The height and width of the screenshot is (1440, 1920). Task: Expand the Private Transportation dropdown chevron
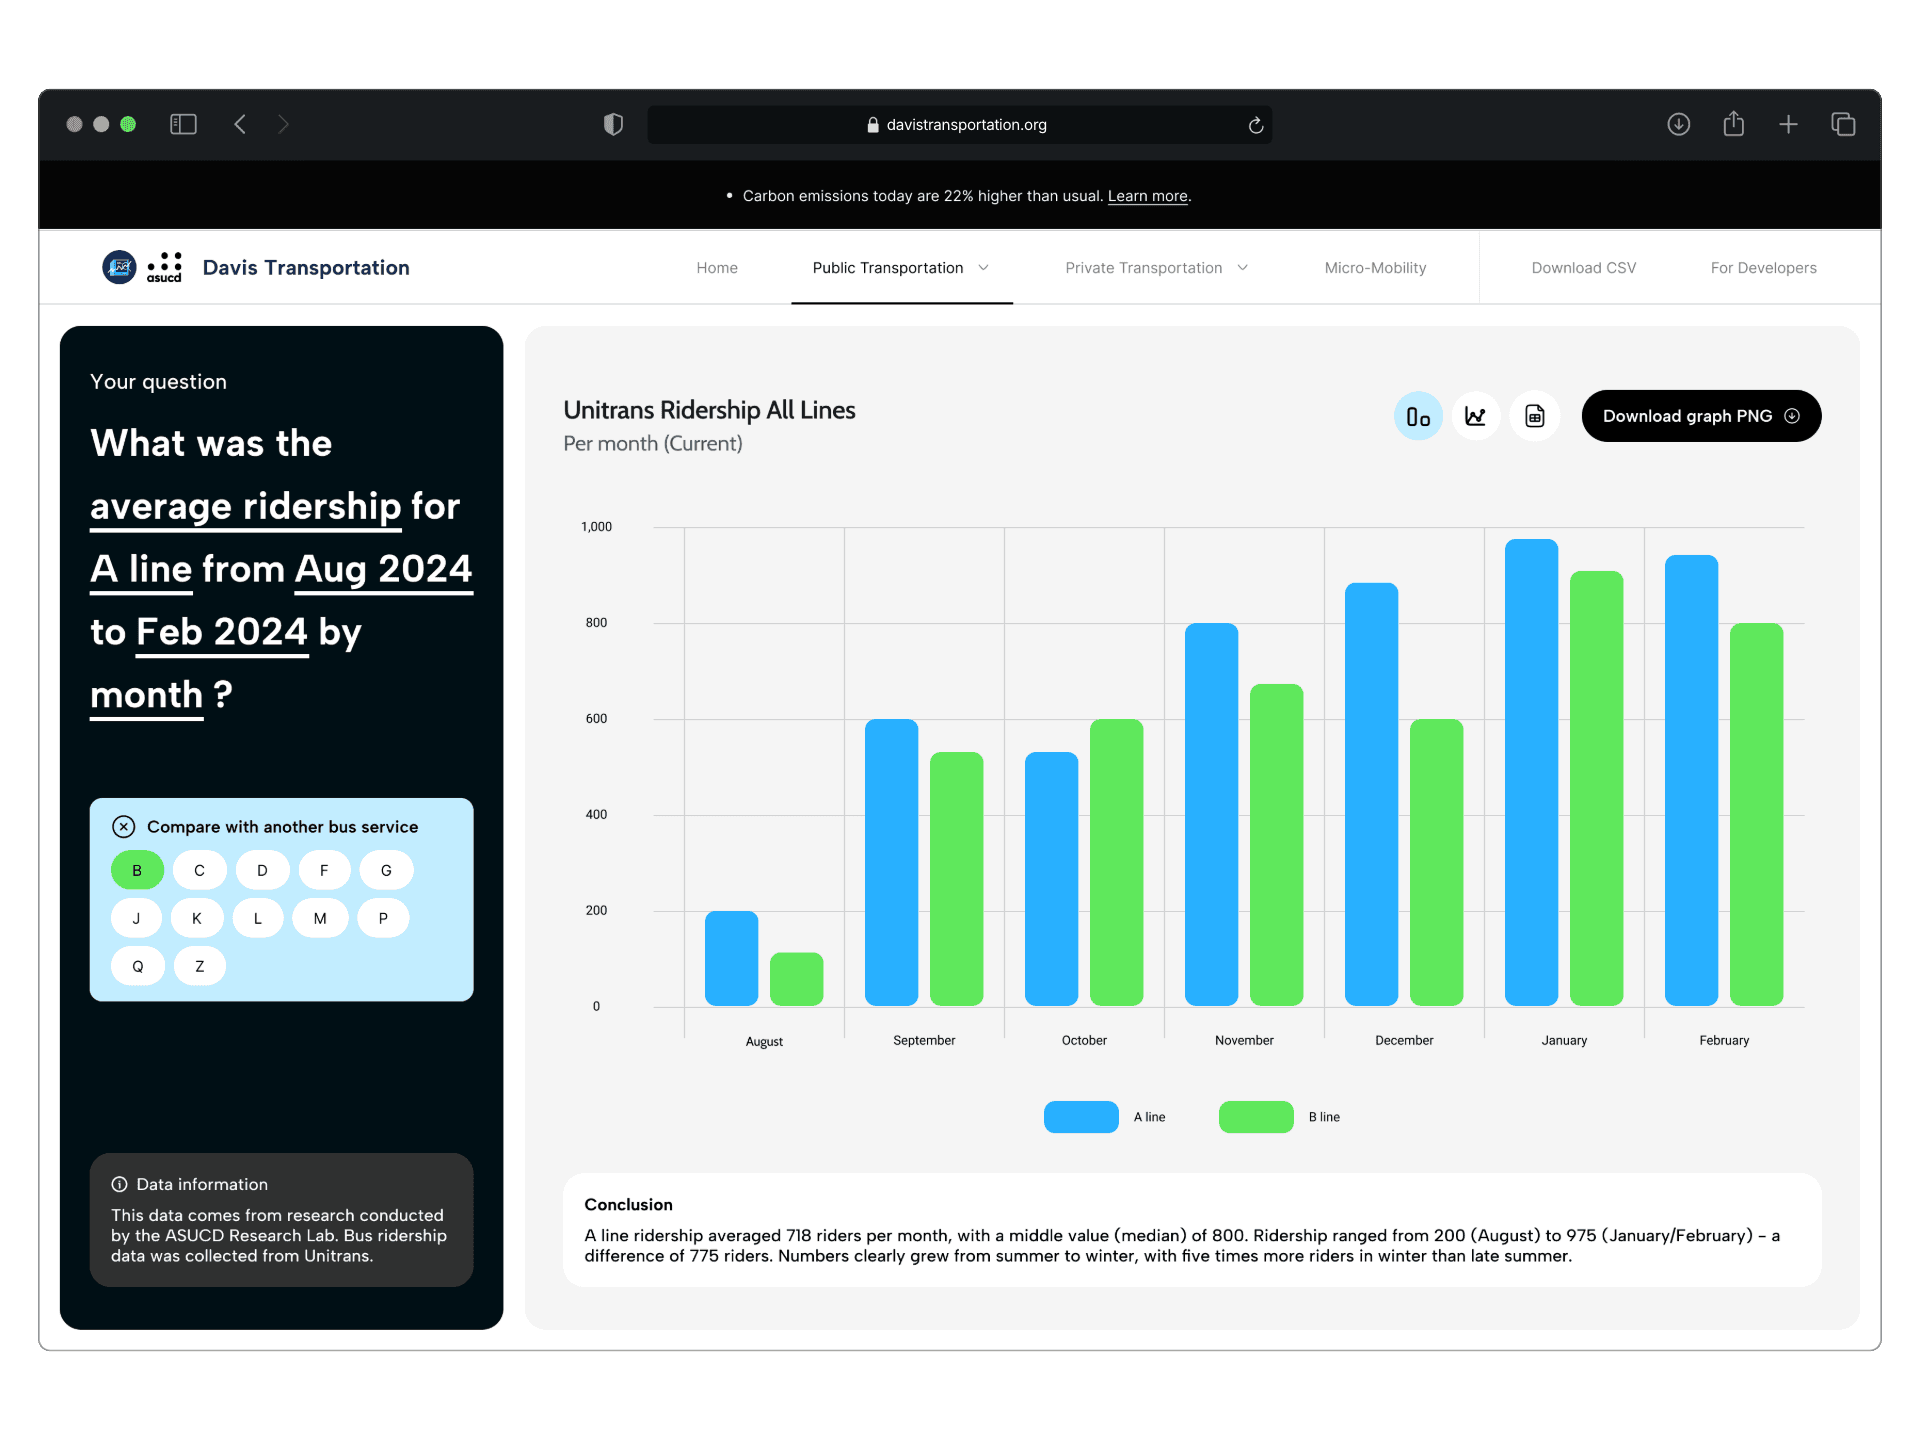coord(1243,268)
